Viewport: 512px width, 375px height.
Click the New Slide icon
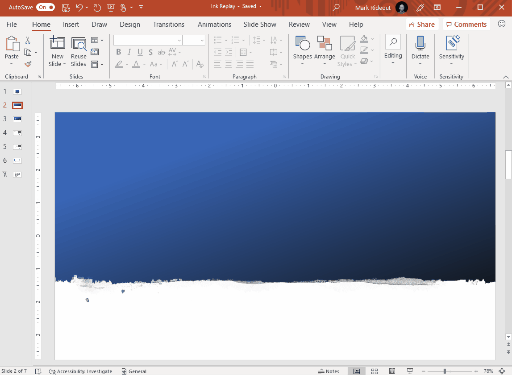57,43
